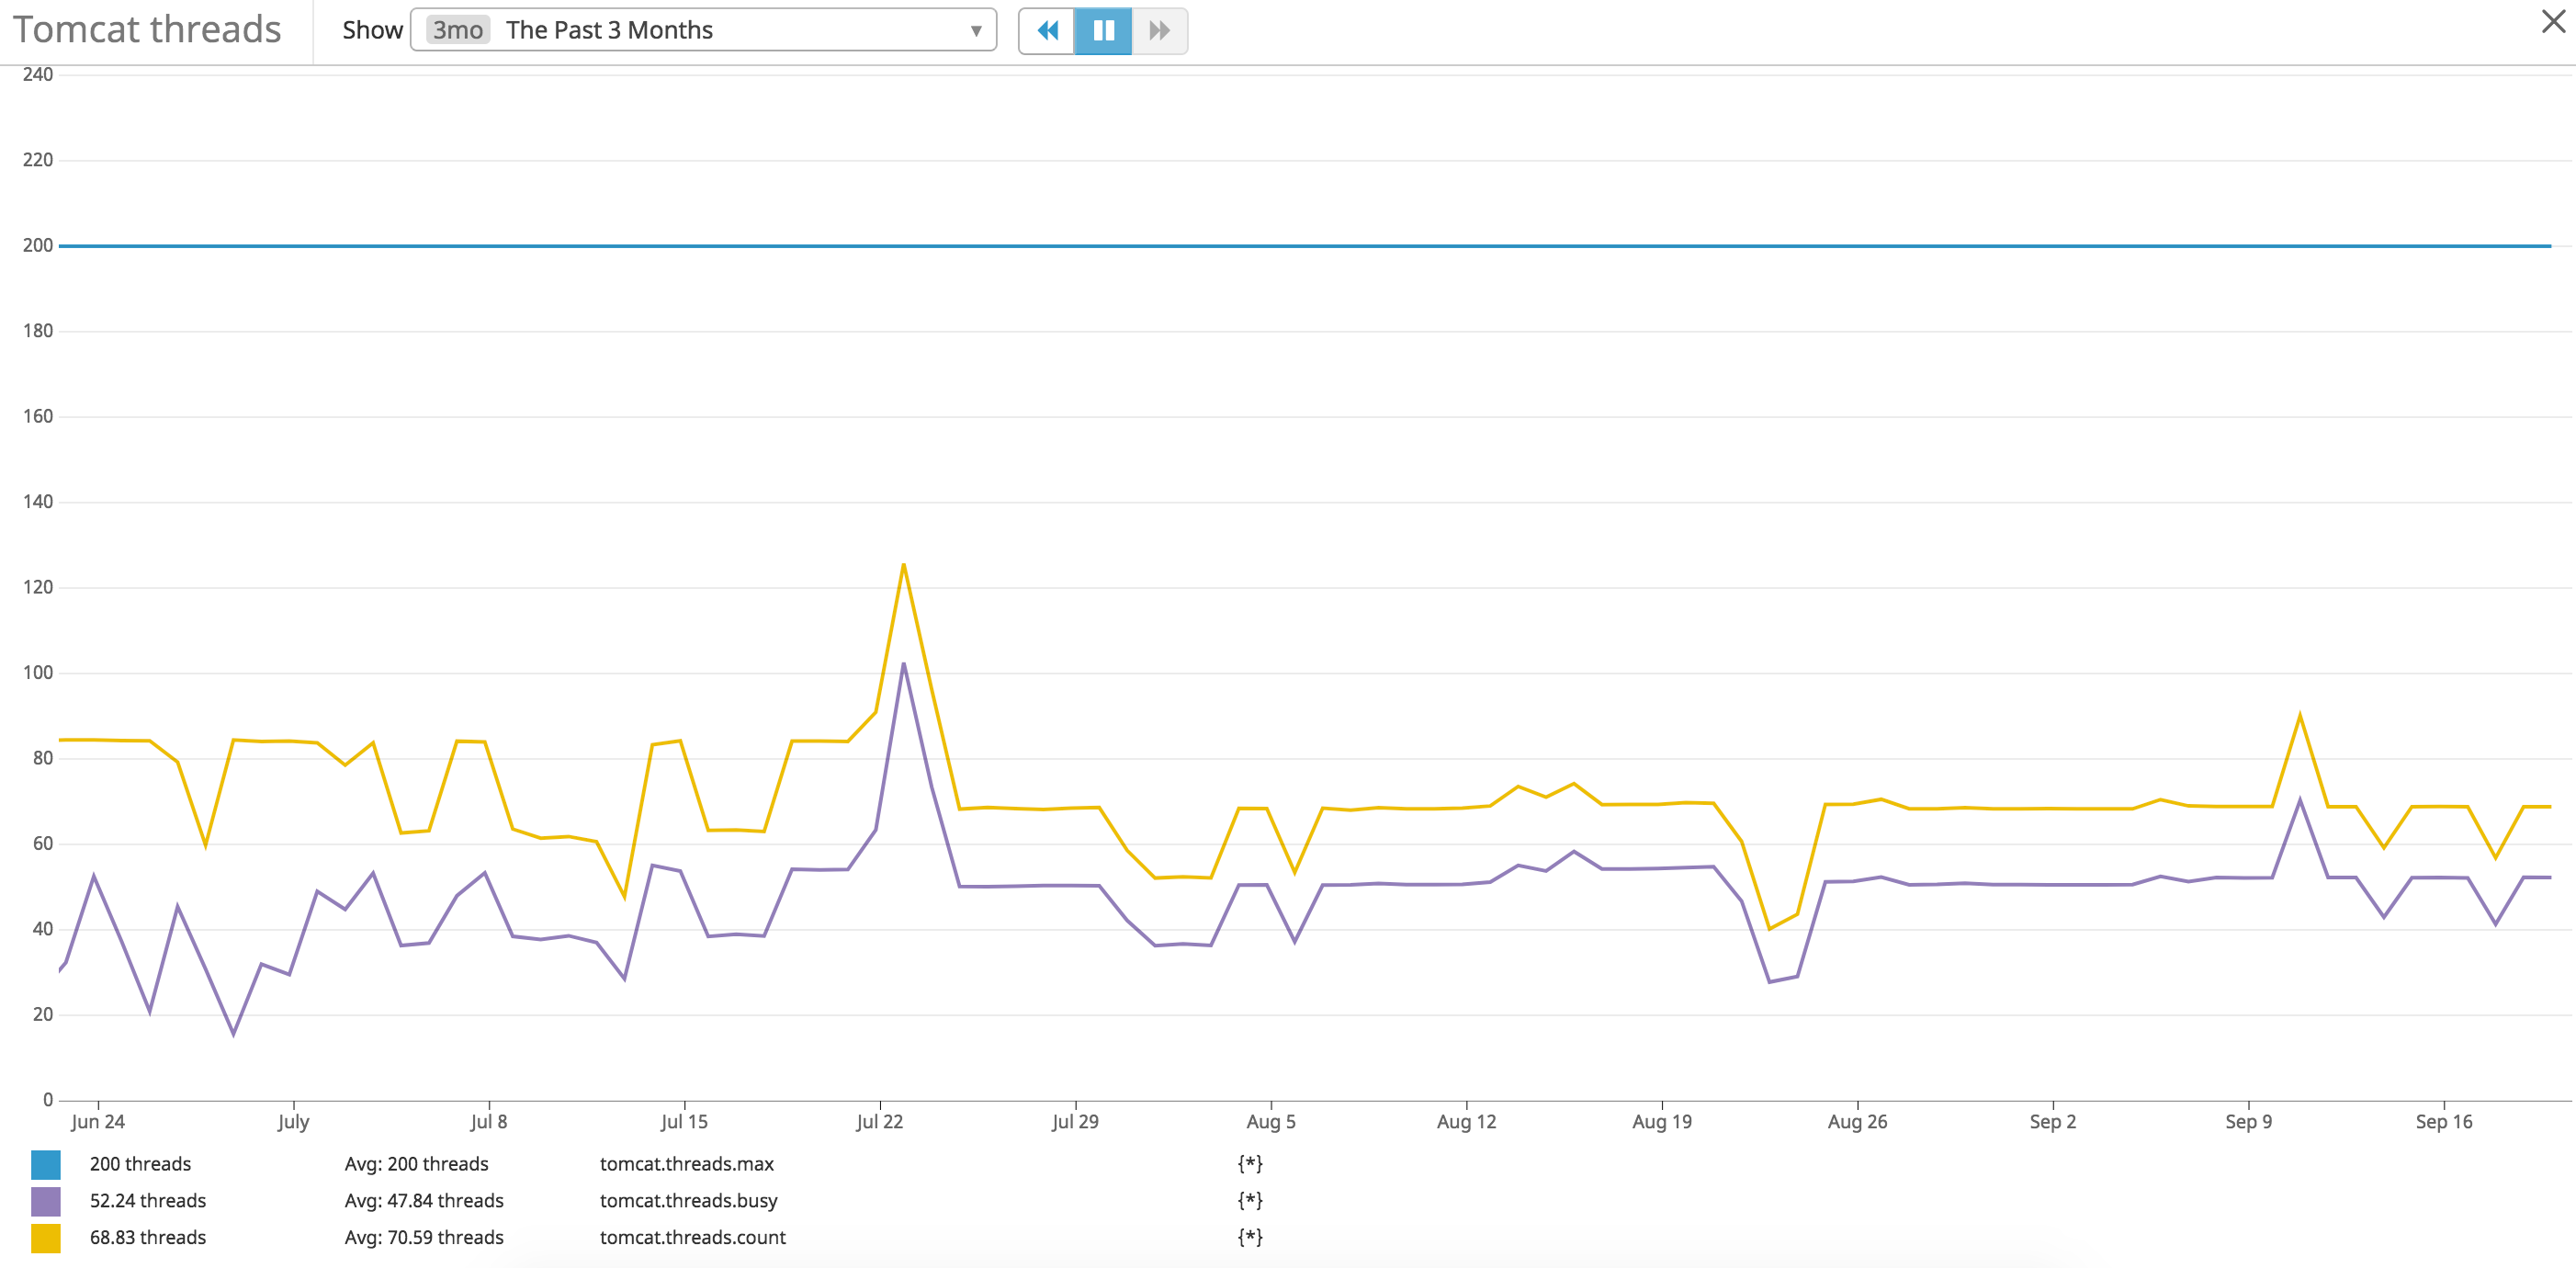Toggle visibility of the 200 threads series
This screenshot has height=1268, width=2576.
click(140, 1163)
